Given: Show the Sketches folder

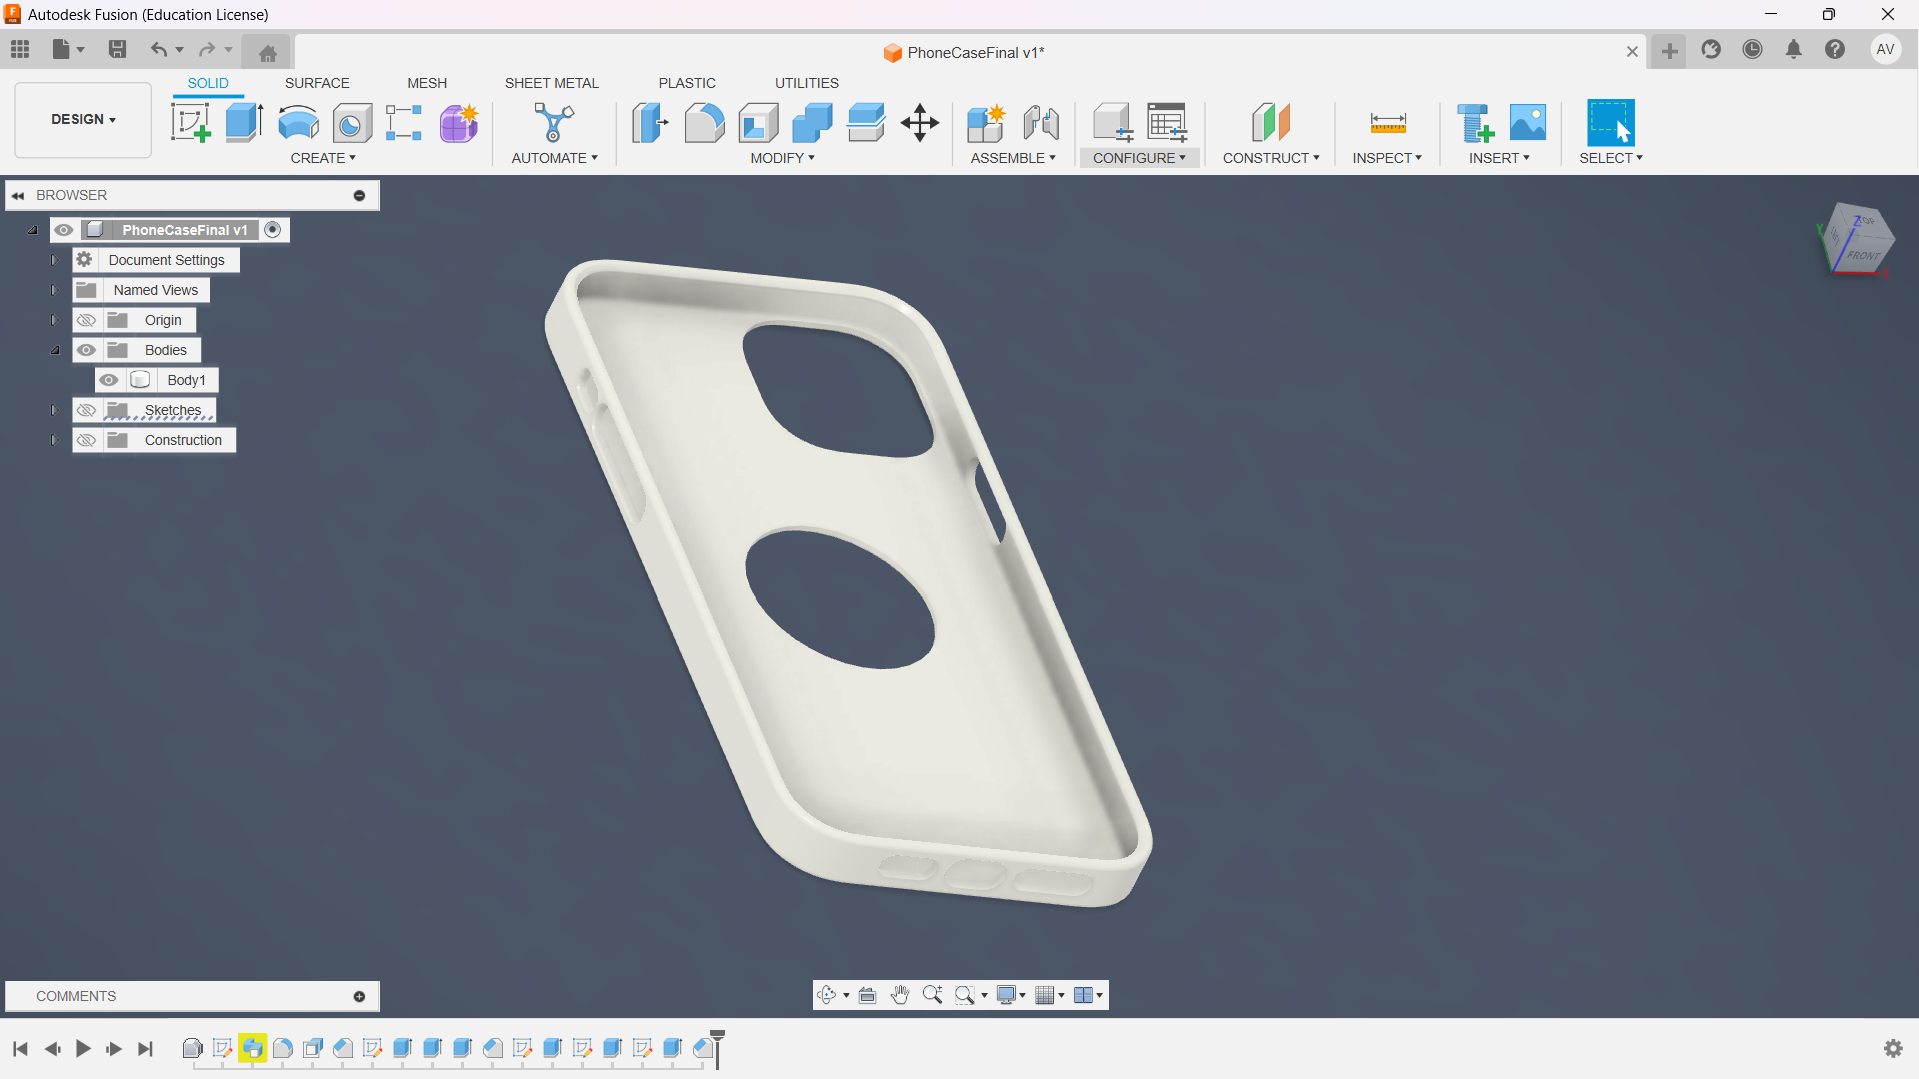Looking at the screenshot, I should click(x=87, y=410).
